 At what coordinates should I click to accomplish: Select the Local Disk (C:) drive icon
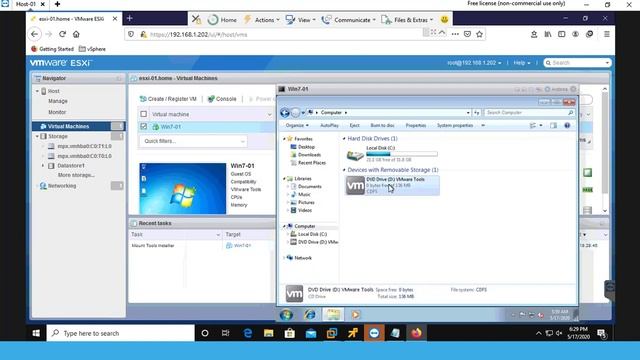(355, 154)
